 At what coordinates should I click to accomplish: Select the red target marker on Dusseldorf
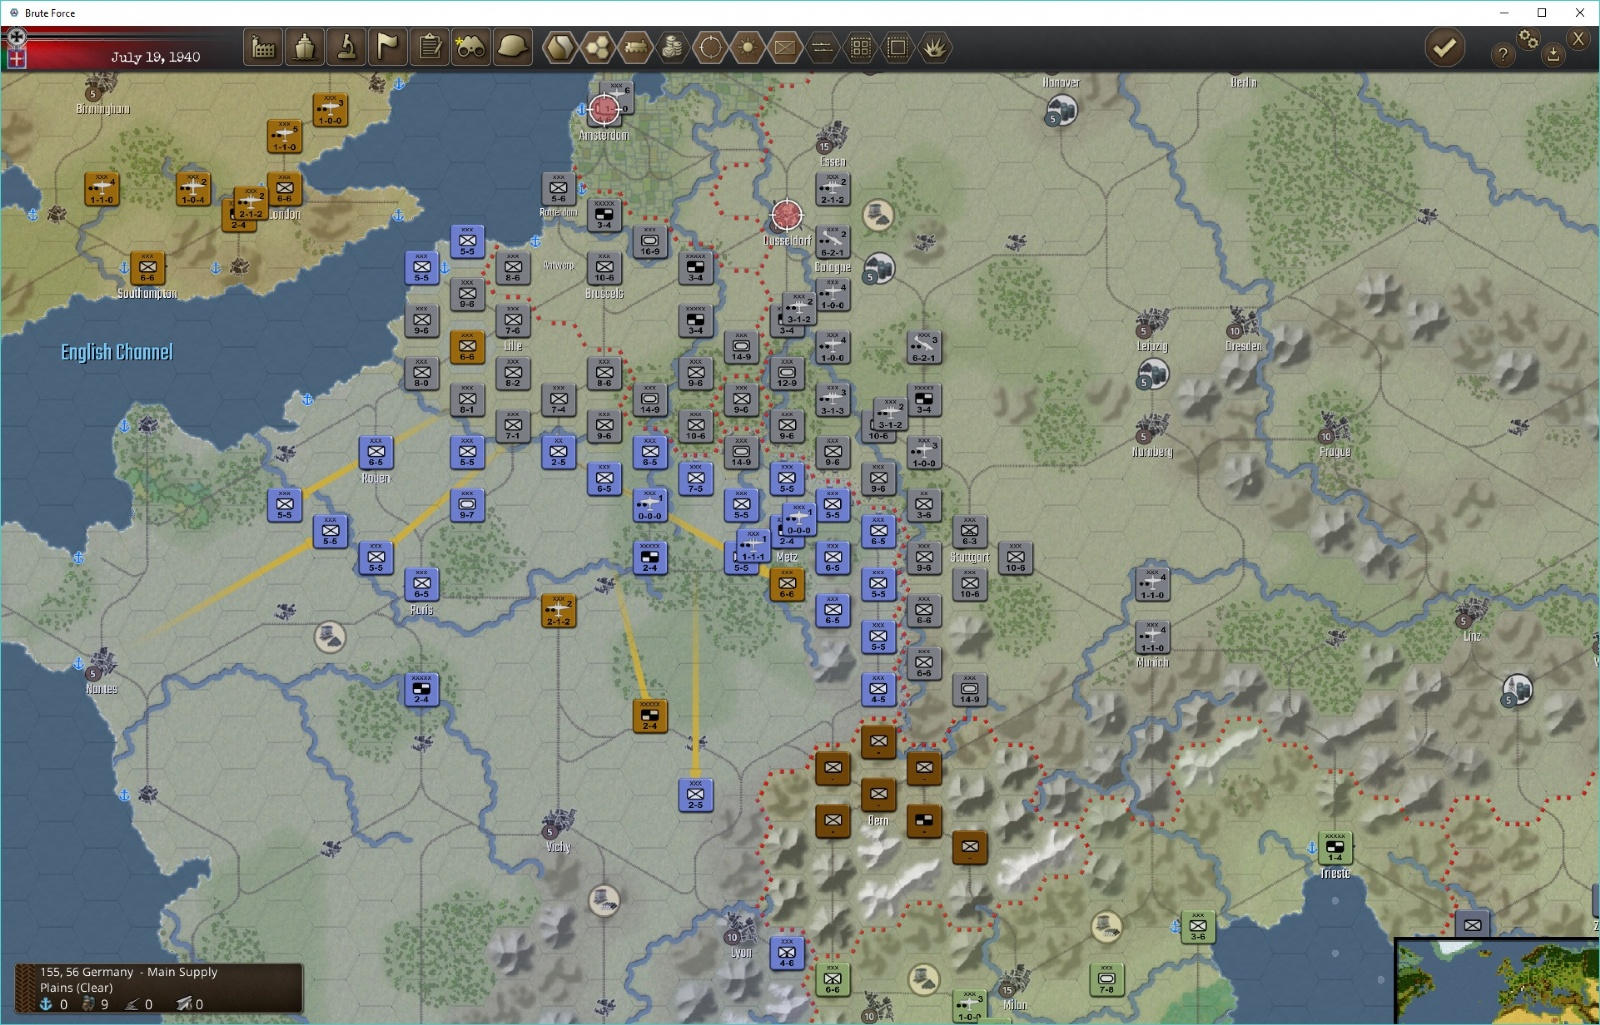tap(787, 215)
